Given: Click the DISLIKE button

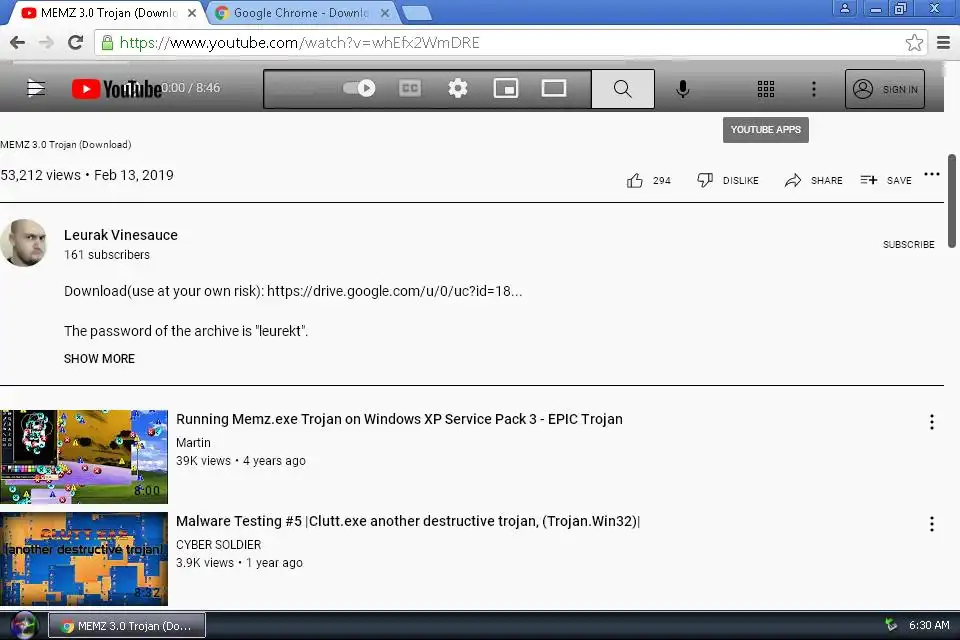Looking at the screenshot, I should click(x=727, y=180).
